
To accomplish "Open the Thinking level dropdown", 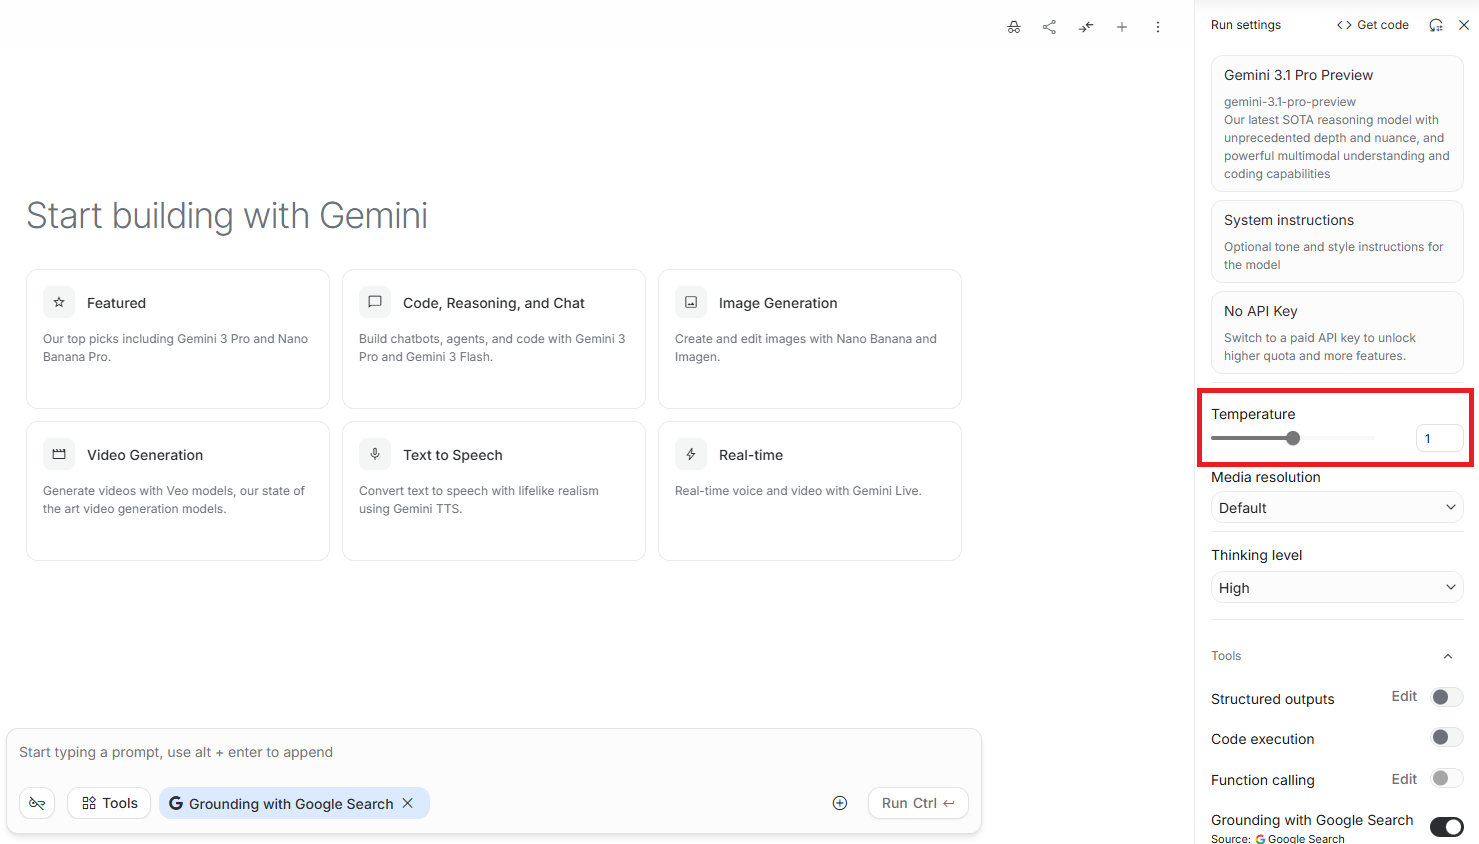I will [x=1337, y=588].
